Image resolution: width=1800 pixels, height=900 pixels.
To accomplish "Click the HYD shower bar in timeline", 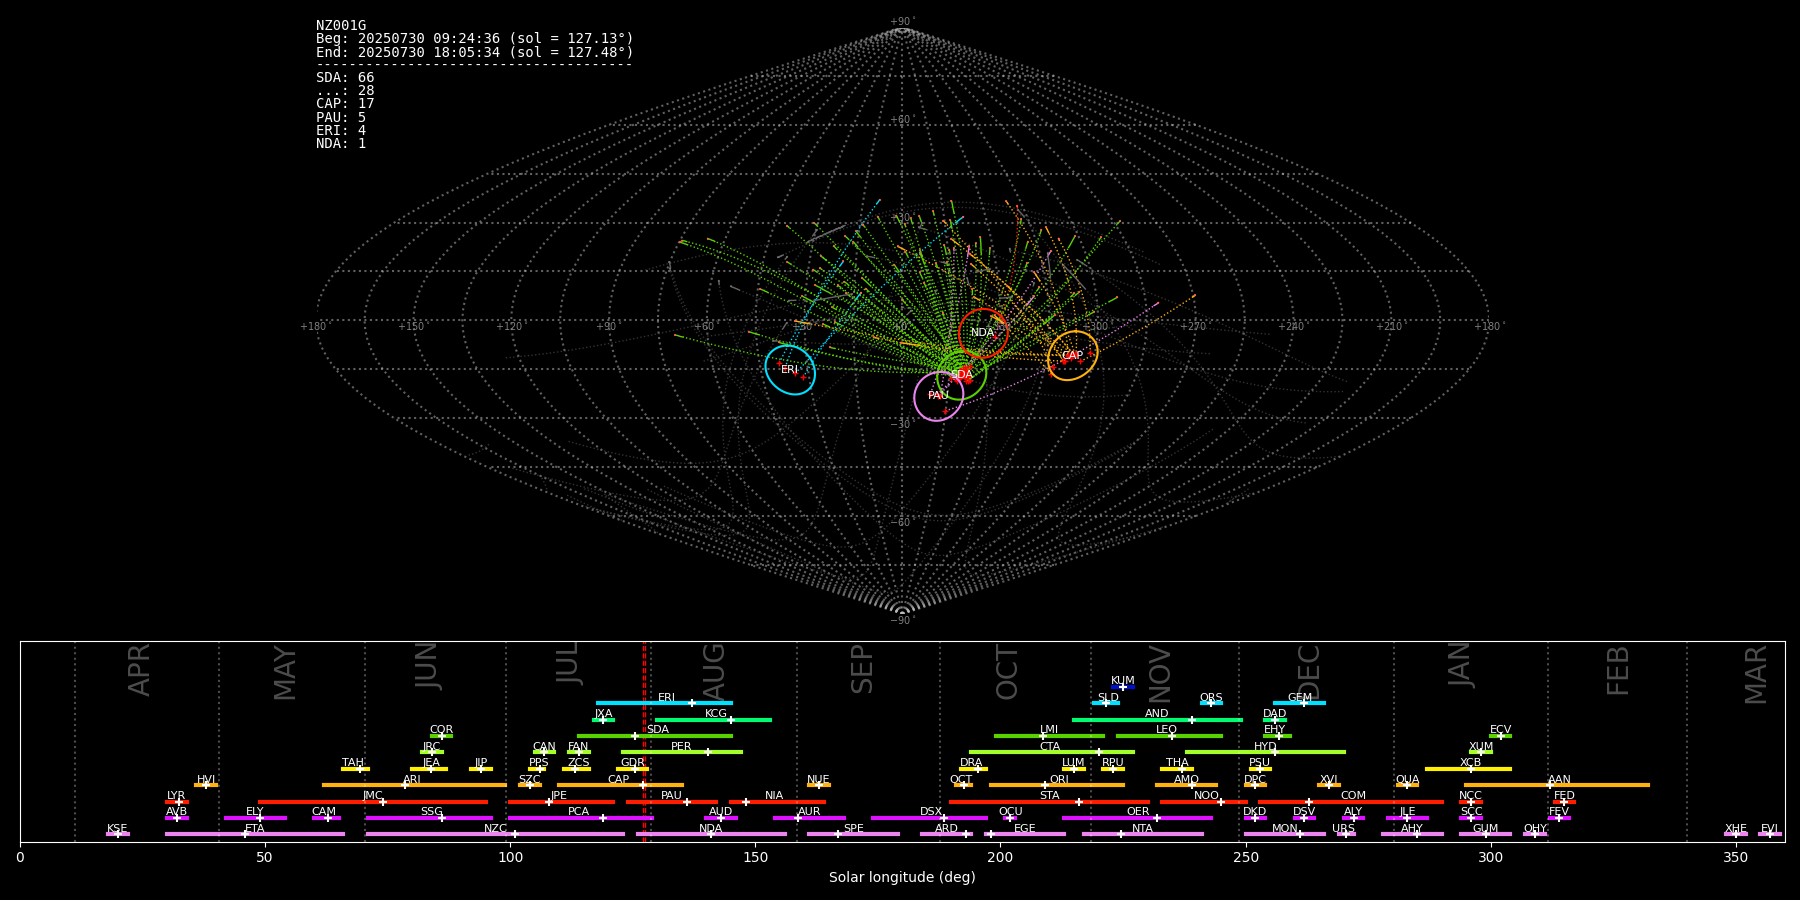I will tap(1265, 752).
